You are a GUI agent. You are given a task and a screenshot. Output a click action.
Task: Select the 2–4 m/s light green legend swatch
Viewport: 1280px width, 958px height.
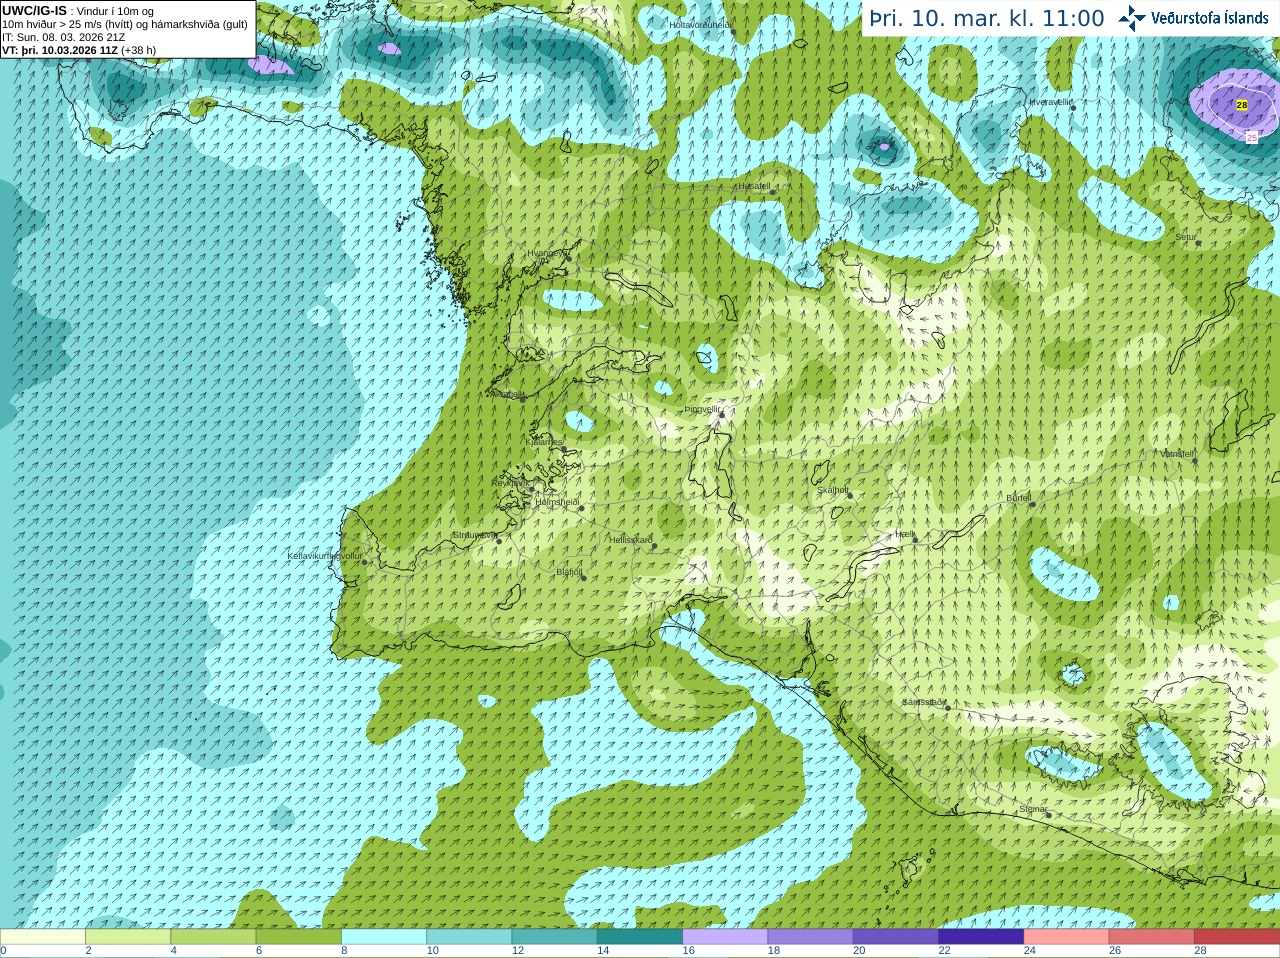pyautogui.click(x=128, y=937)
